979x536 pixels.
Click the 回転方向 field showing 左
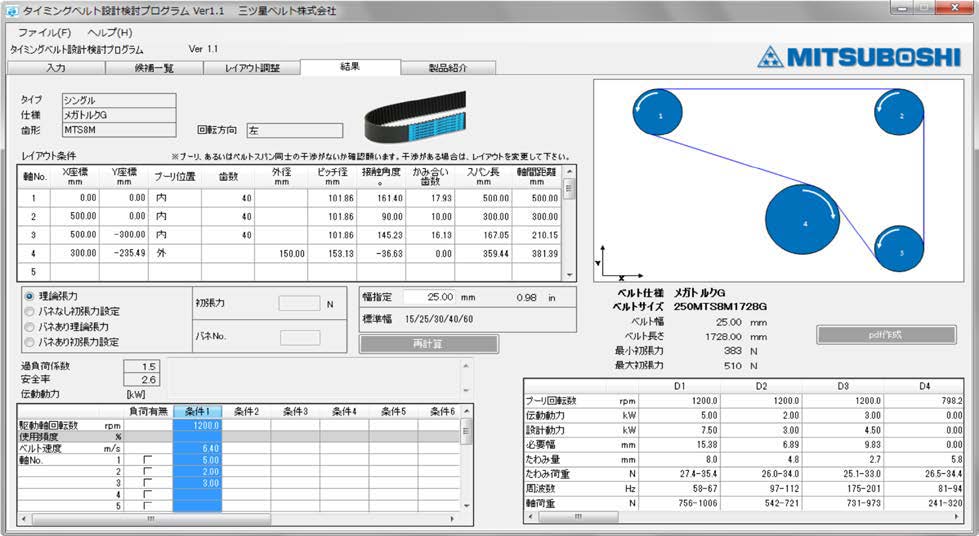pos(295,130)
